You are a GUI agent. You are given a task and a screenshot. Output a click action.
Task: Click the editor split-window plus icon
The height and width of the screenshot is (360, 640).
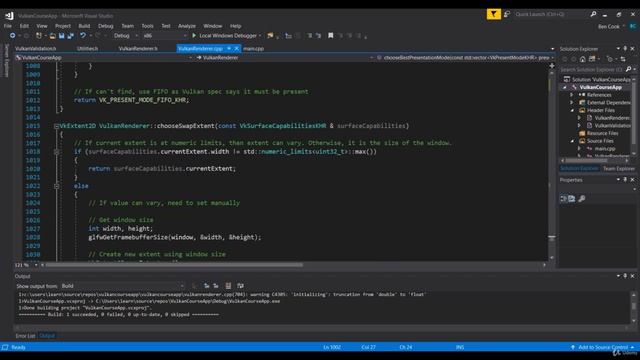(x=552, y=65)
